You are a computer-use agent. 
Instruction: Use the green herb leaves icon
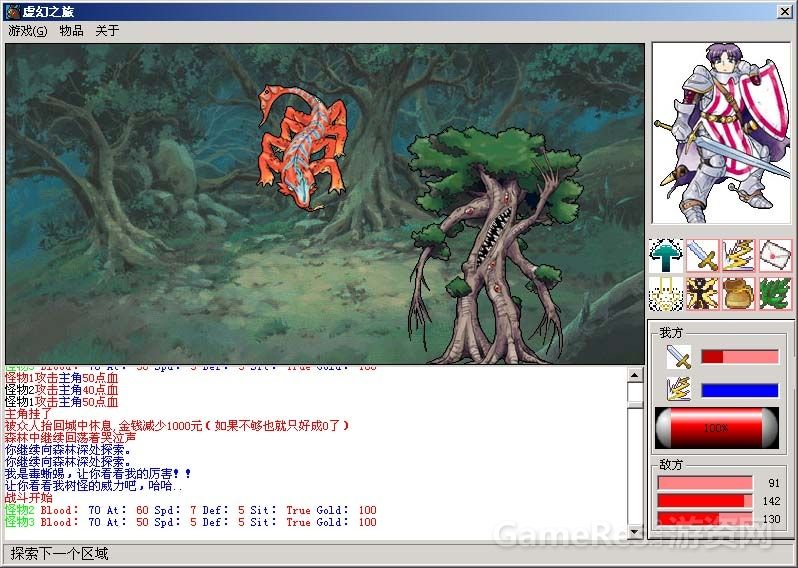[774, 293]
